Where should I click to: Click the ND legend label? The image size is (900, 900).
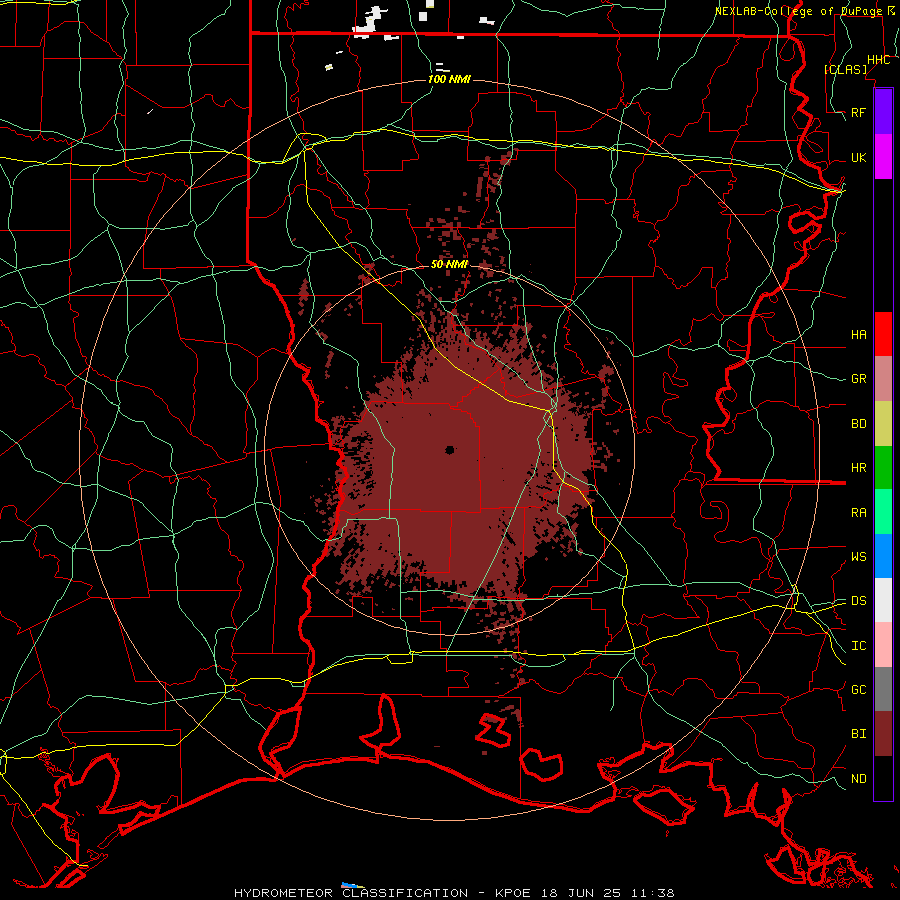859,779
